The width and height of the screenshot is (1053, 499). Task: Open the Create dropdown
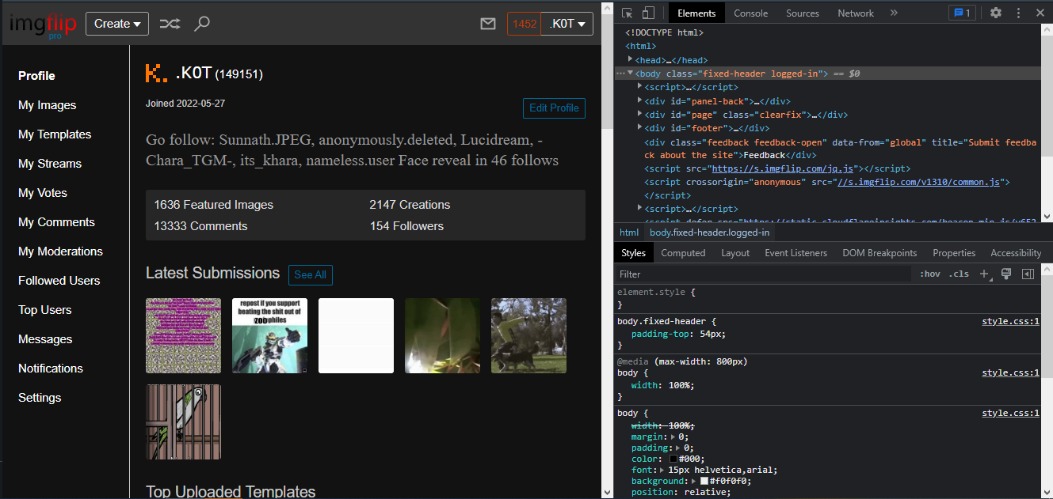pyautogui.click(x=117, y=24)
